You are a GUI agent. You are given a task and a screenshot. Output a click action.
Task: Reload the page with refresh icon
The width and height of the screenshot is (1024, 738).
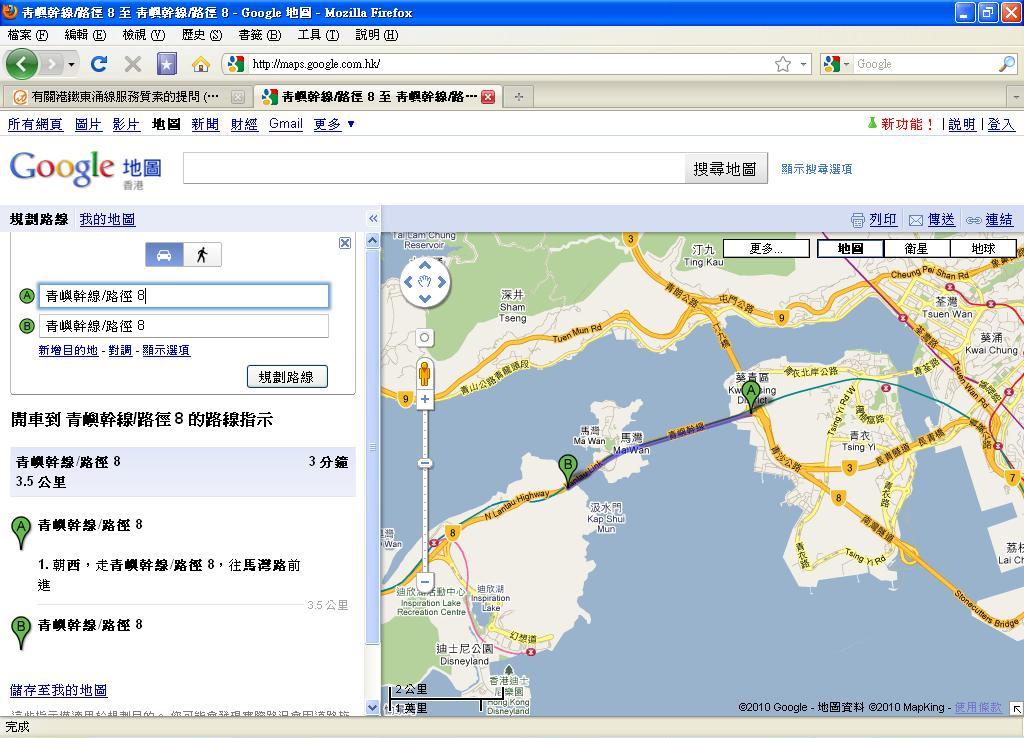pyautogui.click(x=99, y=63)
